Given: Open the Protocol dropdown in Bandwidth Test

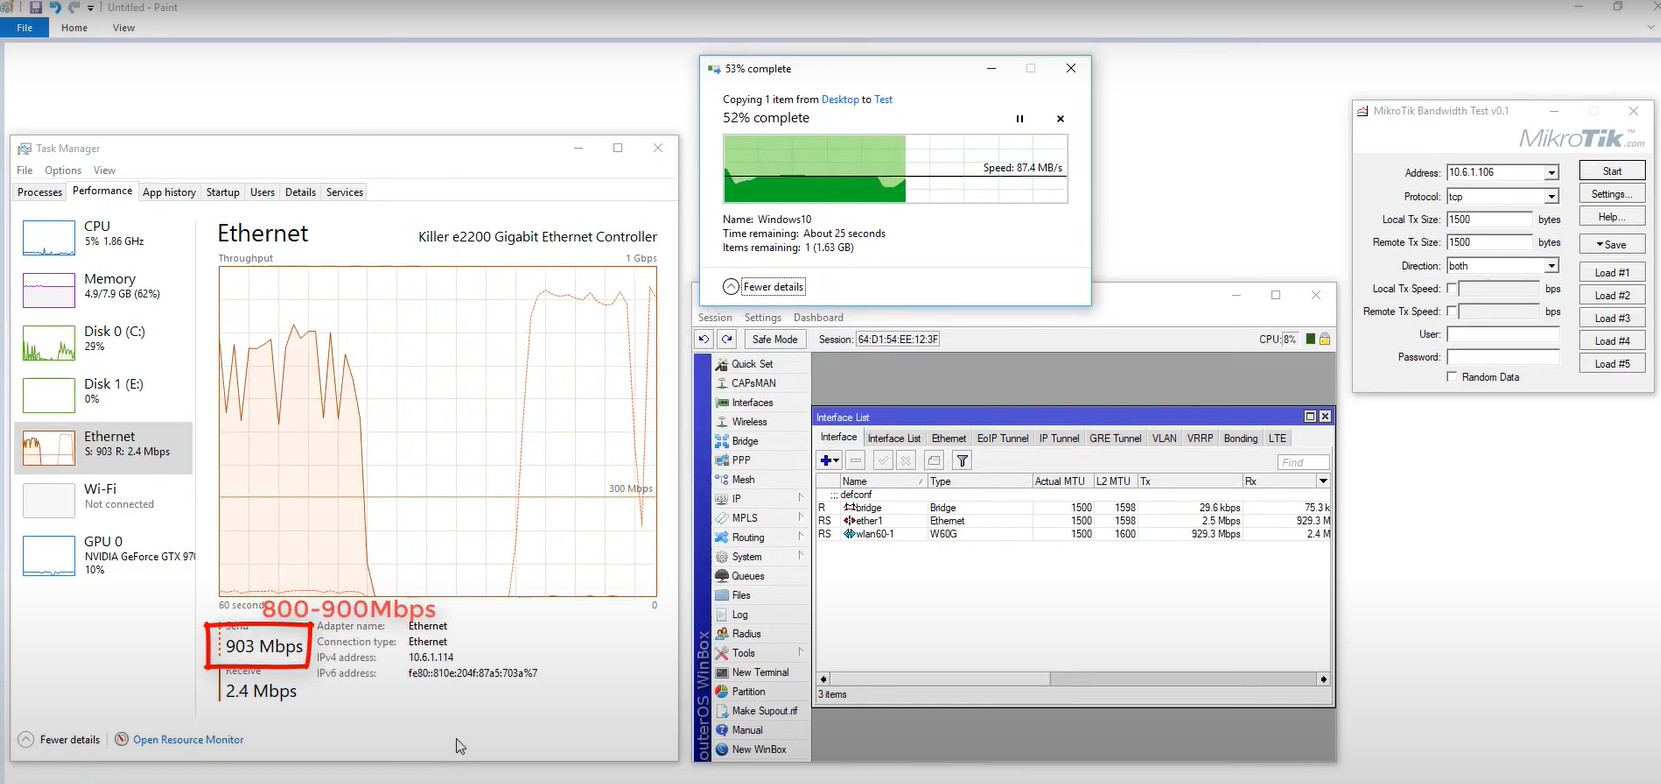Looking at the screenshot, I should tap(1551, 197).
